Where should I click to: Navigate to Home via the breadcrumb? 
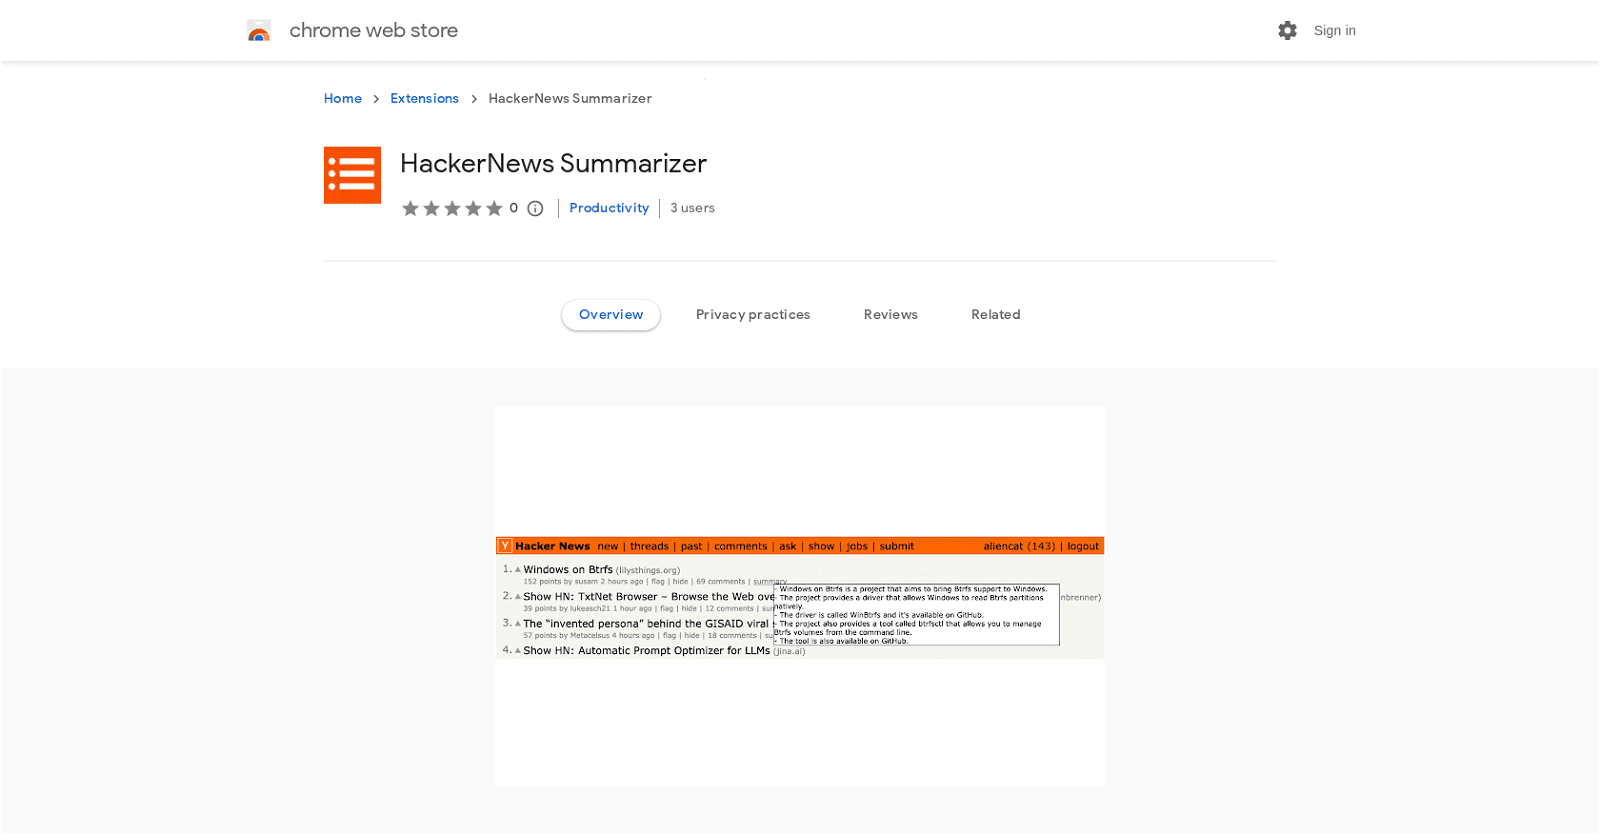pos(343,98)
